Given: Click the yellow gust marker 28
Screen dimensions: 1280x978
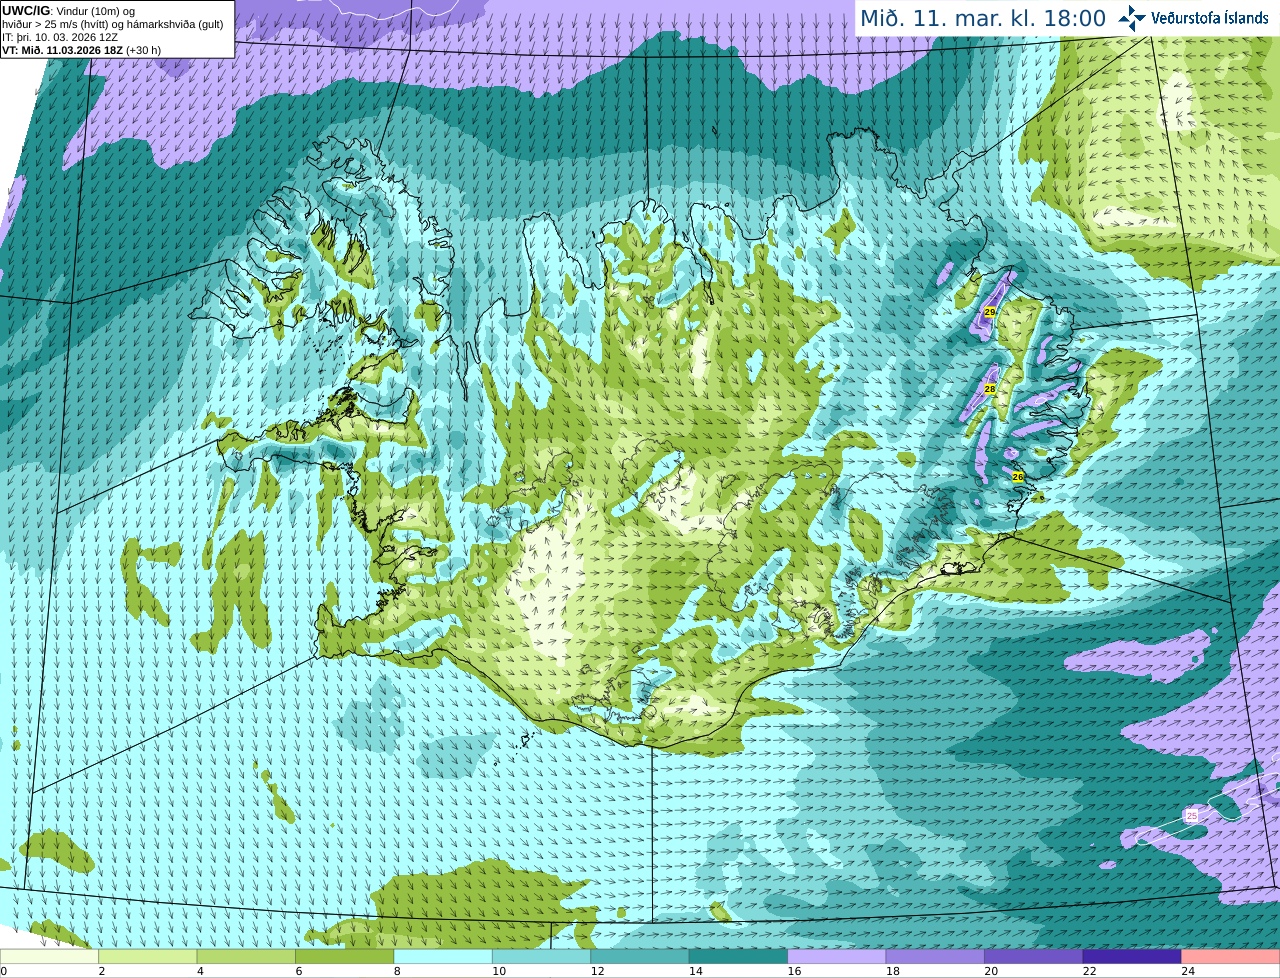Looking at the screenshot, I should point(990,389).
